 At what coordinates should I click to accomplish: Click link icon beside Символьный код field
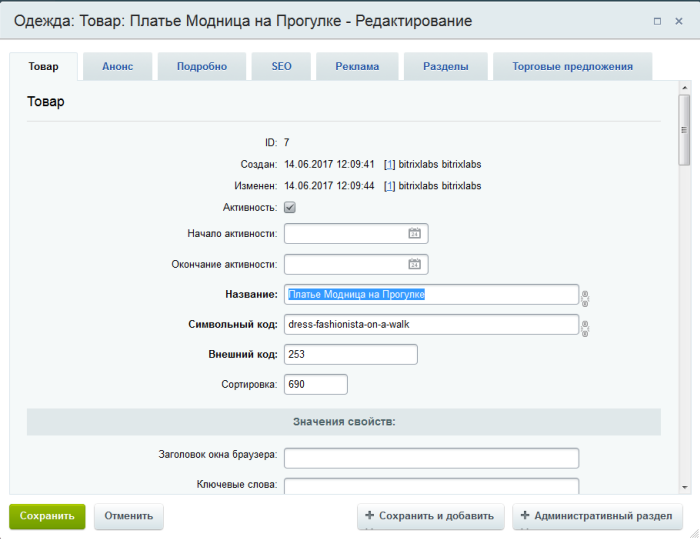(x=585, y=328)
